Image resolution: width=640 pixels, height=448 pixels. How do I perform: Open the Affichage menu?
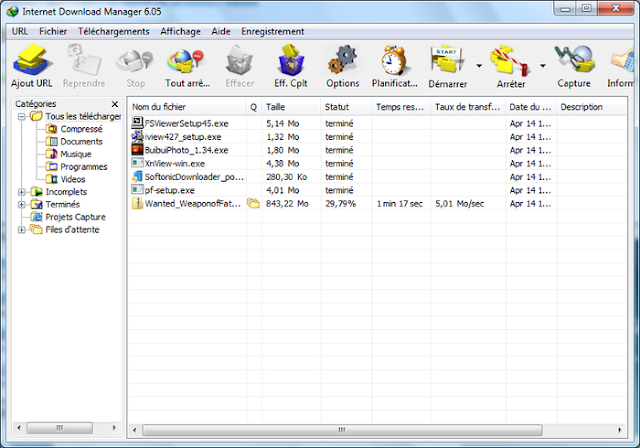click(x=180, y=31)
